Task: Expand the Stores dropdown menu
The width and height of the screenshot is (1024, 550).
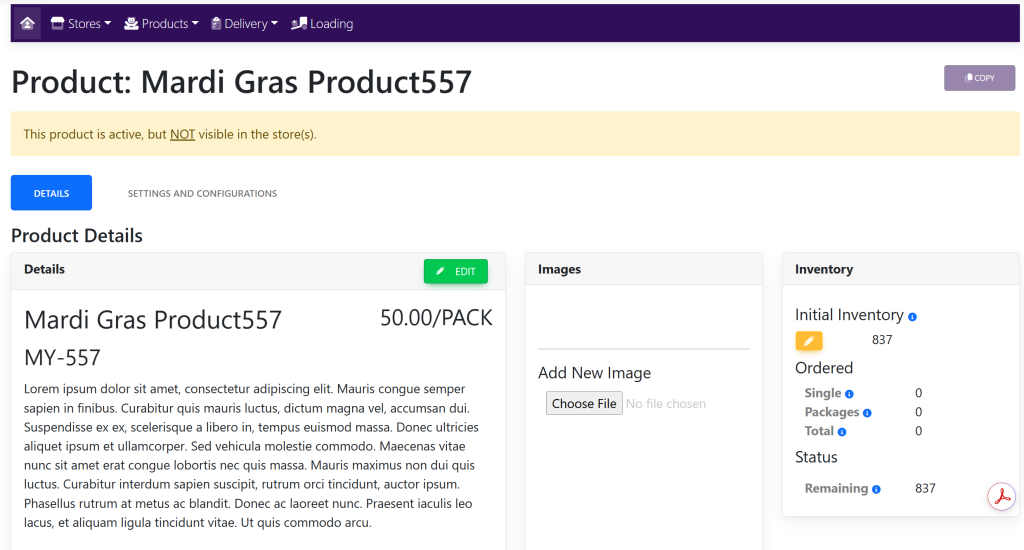Action: pos(81,23)
